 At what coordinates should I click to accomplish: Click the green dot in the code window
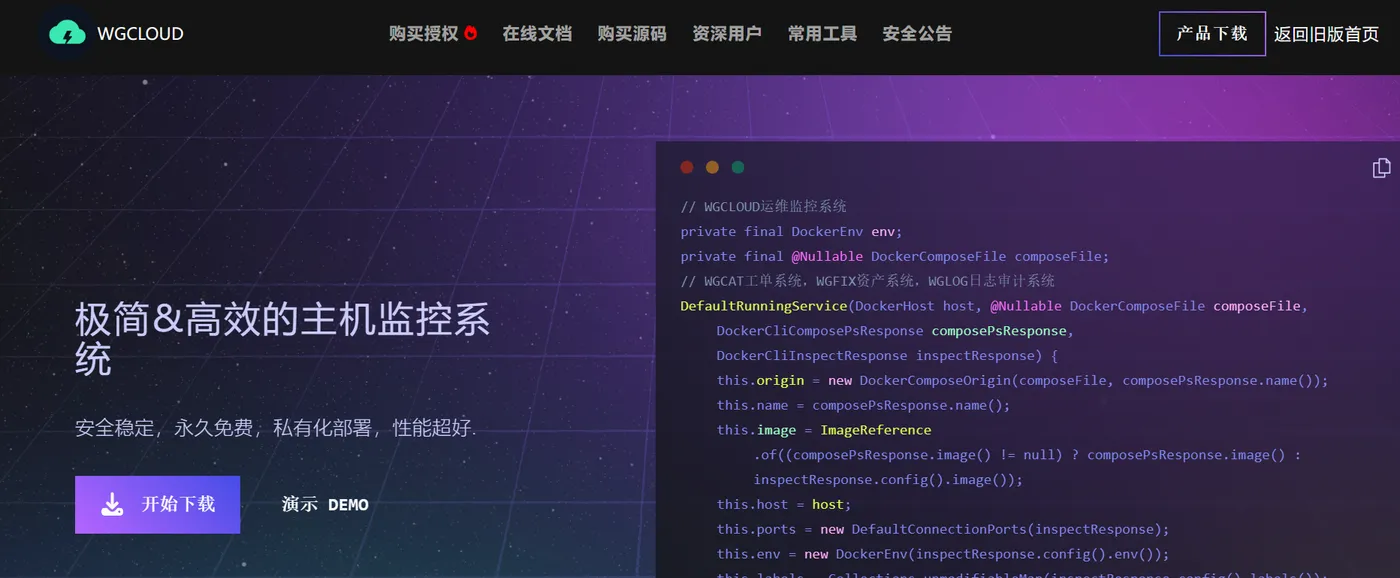click(x=738, y=168)
